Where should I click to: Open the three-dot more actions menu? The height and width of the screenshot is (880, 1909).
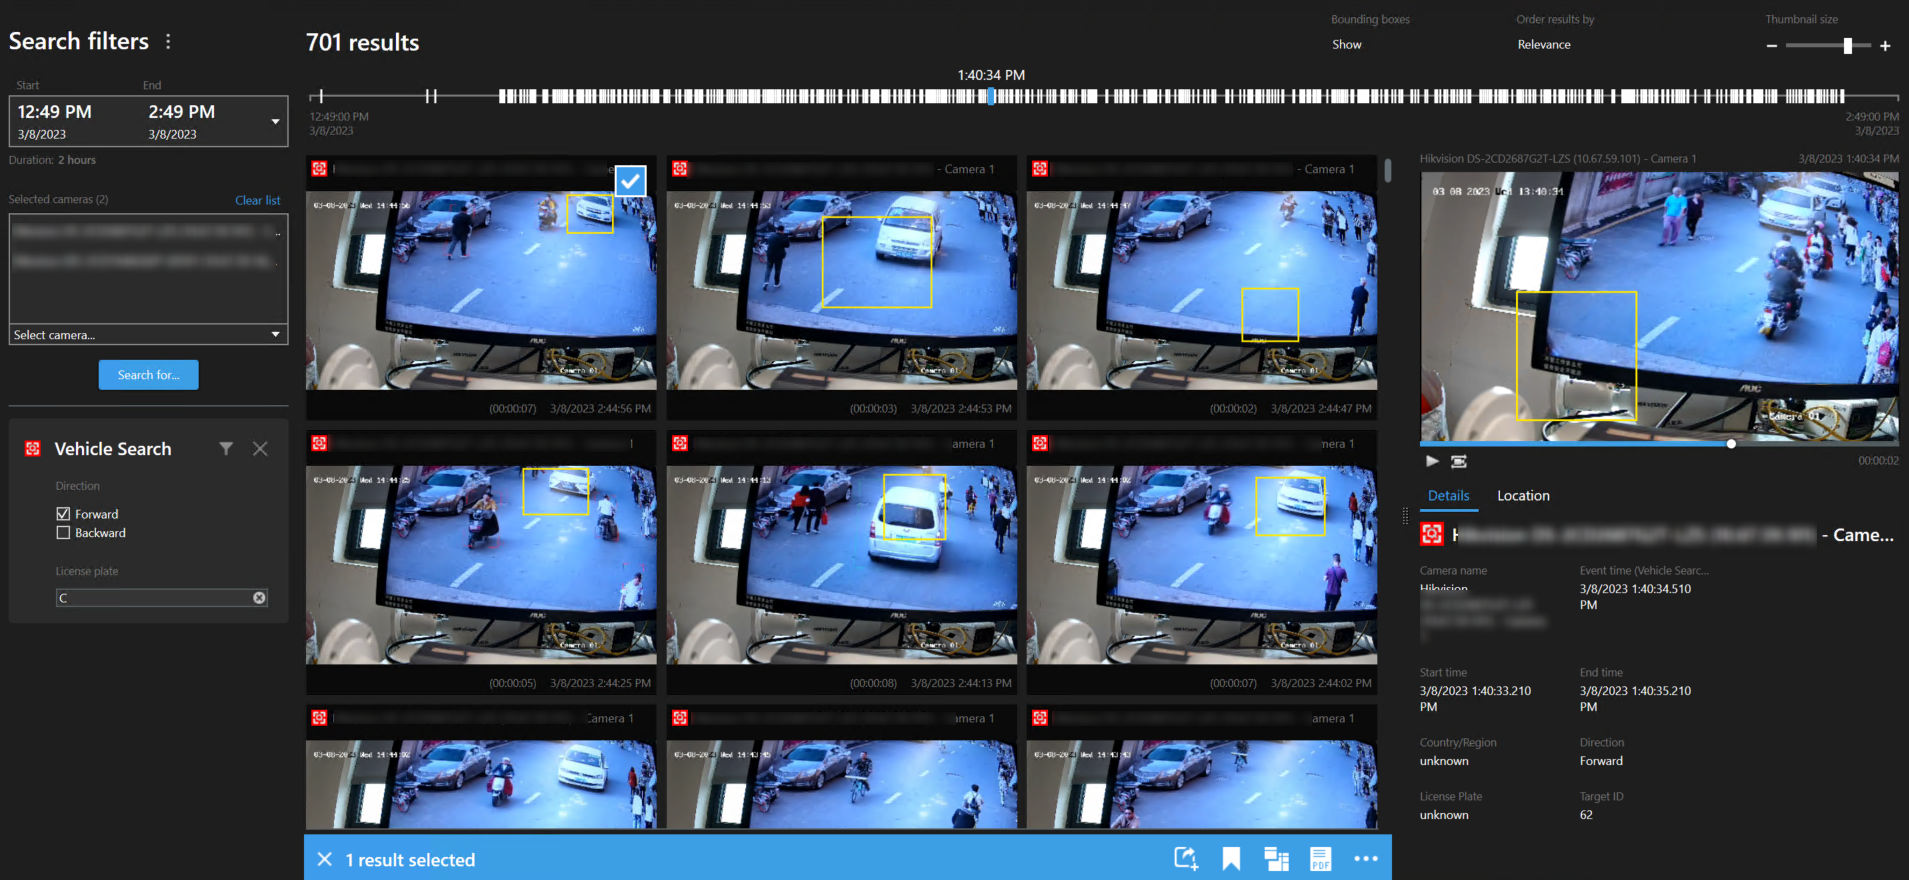(x=1365, y=859)
